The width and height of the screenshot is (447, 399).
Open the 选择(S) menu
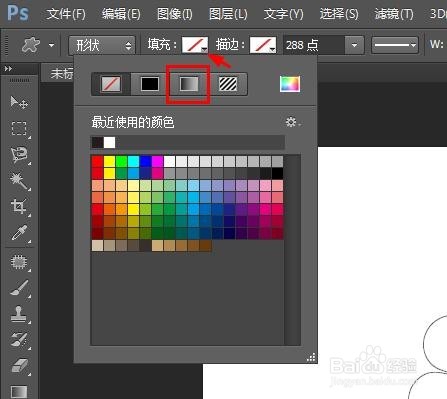[x=339, y=14]
